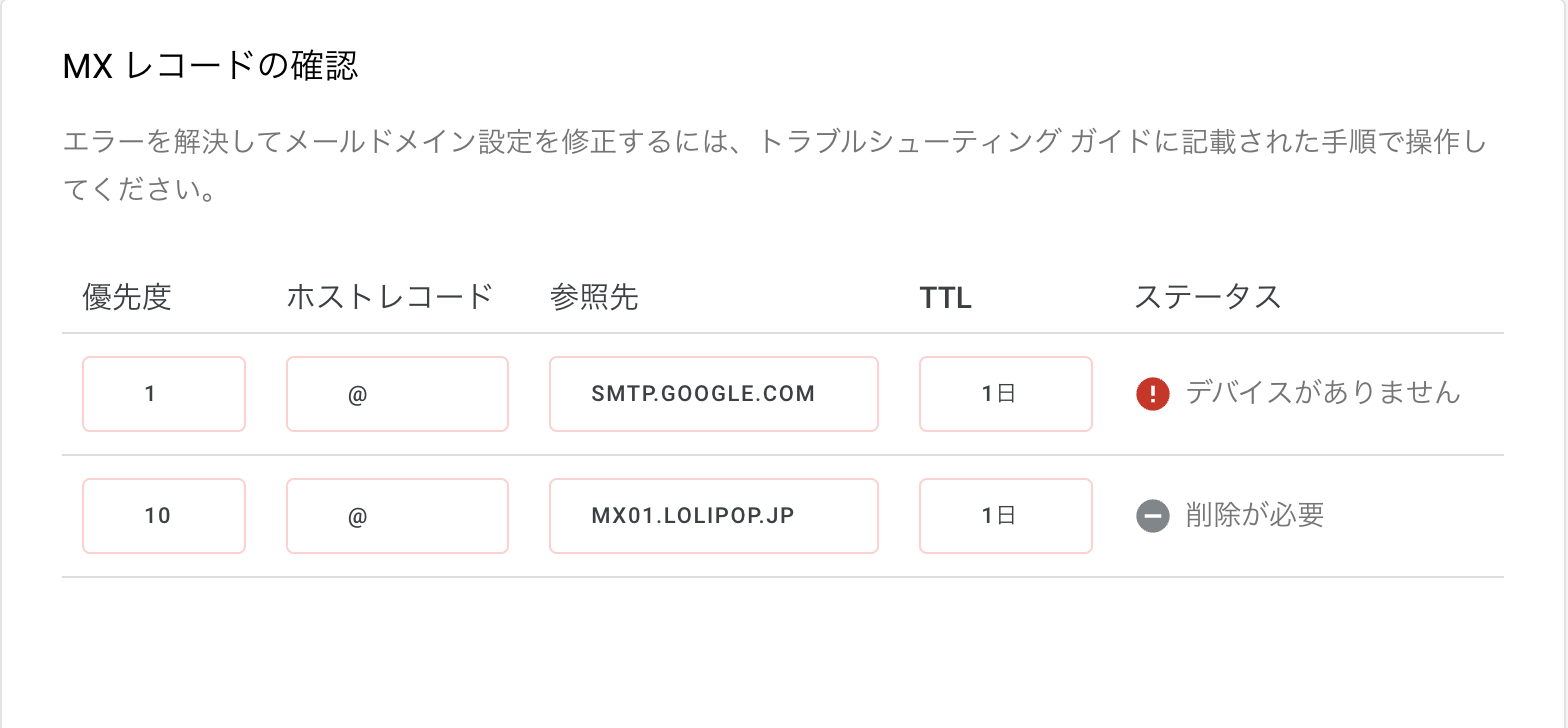This screenshot has width=1568, height=728.
Task: Click the removal status icon for MX01.LOLIPOP.JP
Action: pos(1152,516)
